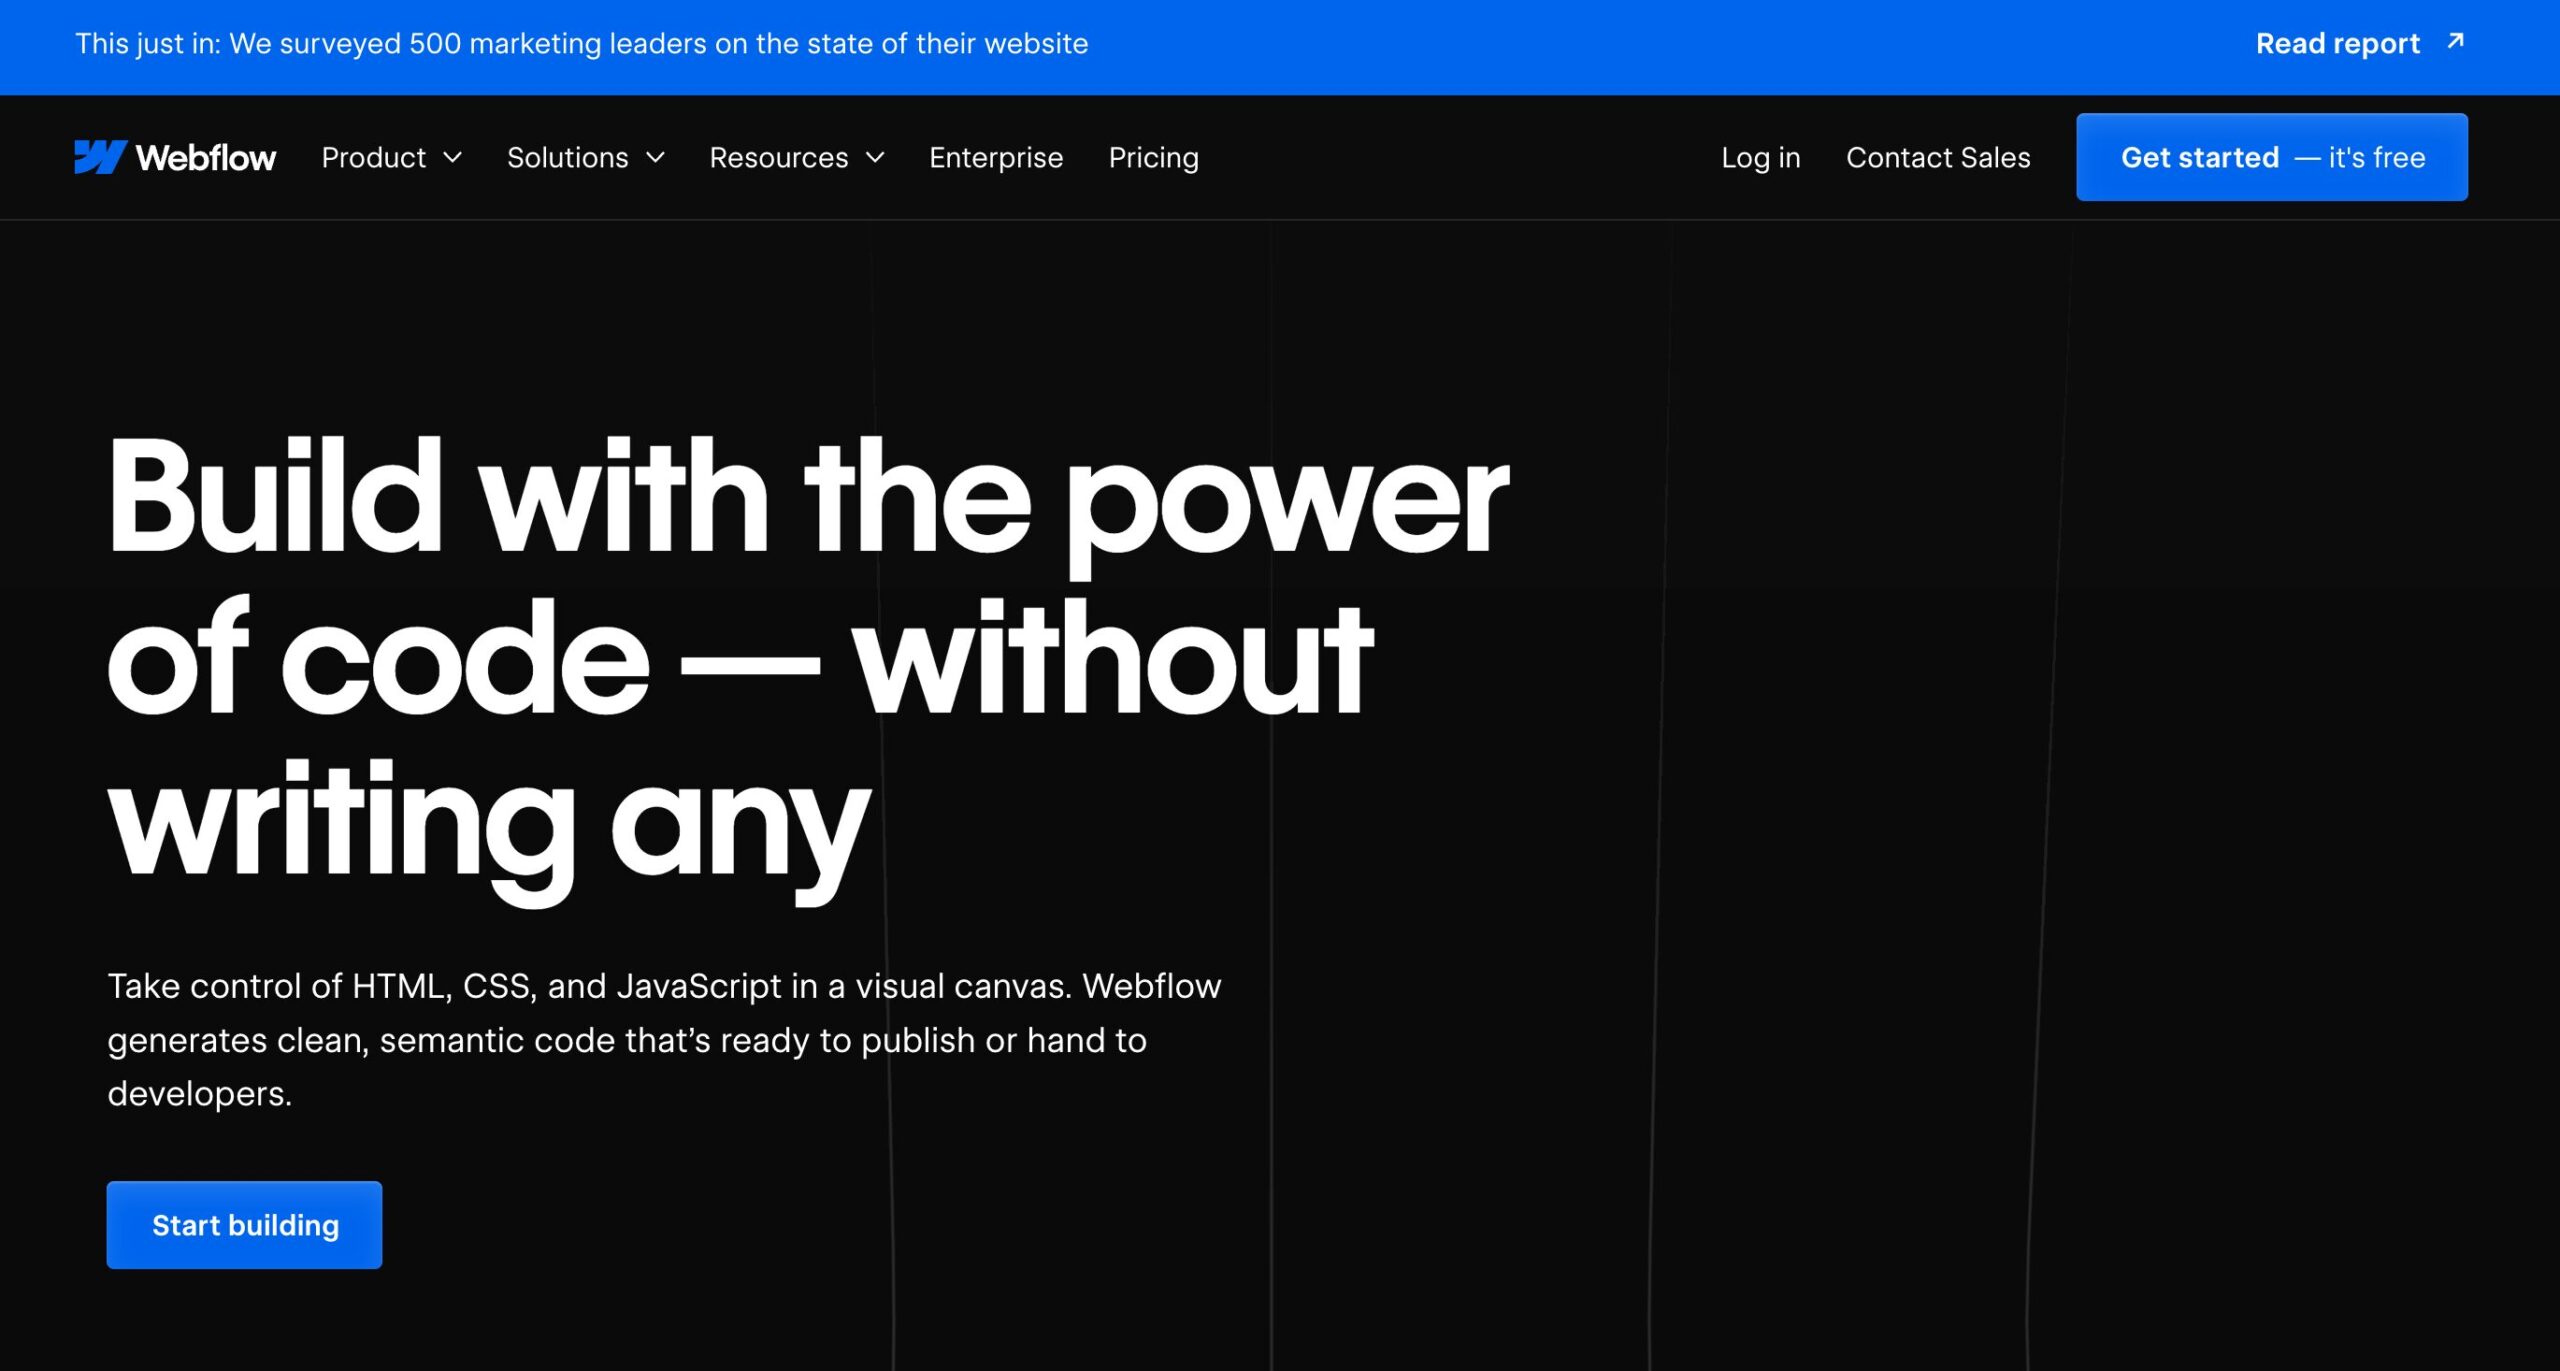The width and height of the screenshot is (2560, 1371).
Task: Open the Read report link
Action: [2337, 44]
